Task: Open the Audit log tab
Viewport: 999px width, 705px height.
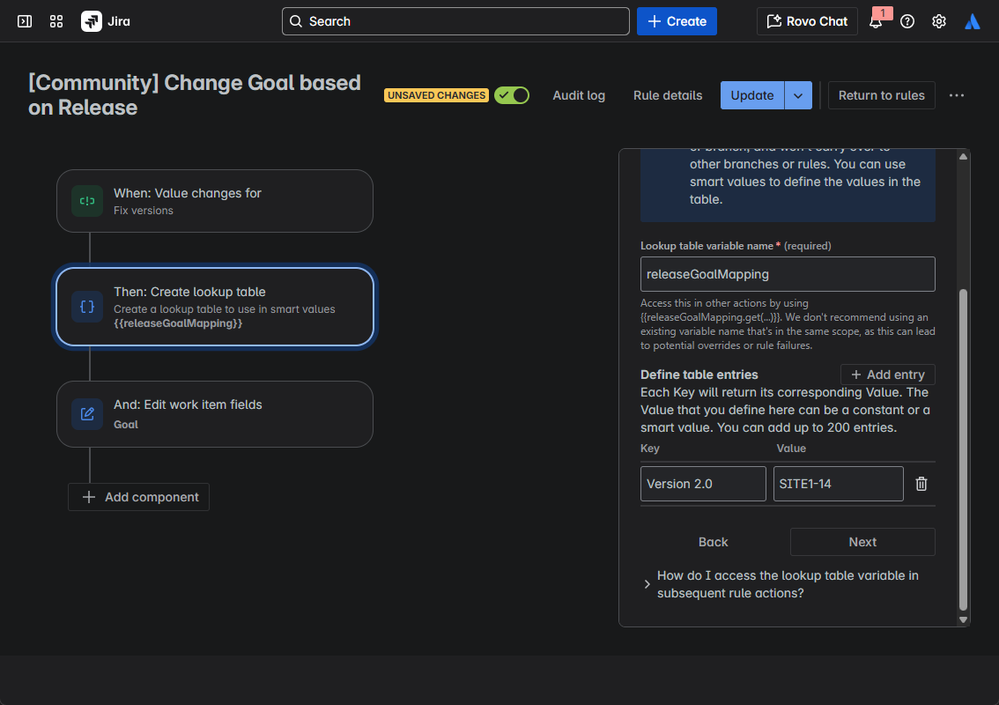Action: 579,95
